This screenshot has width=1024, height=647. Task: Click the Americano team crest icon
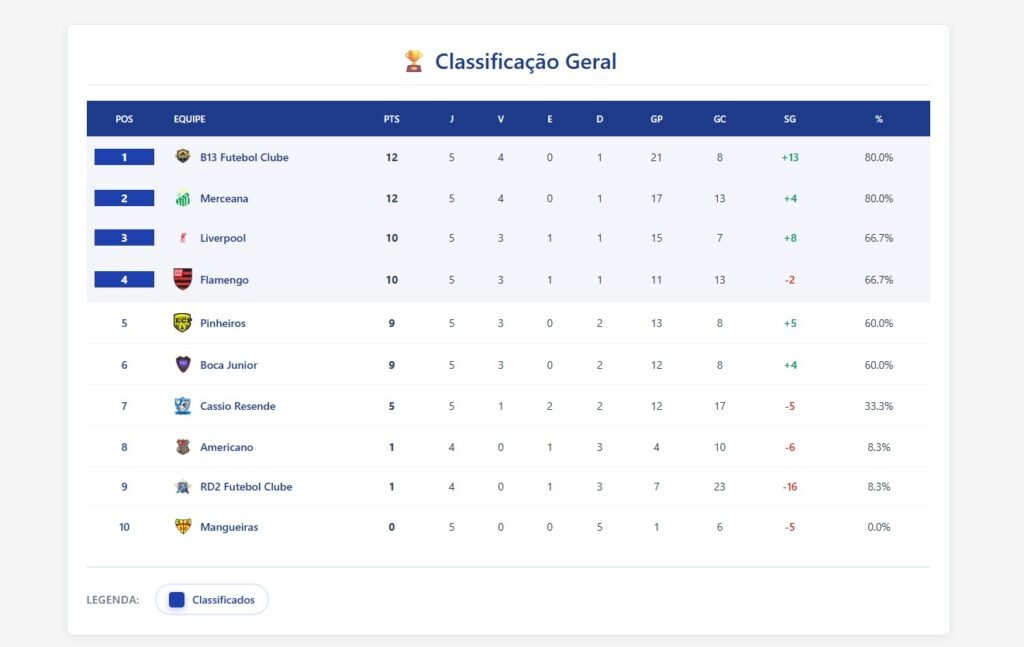coord(182,447)
